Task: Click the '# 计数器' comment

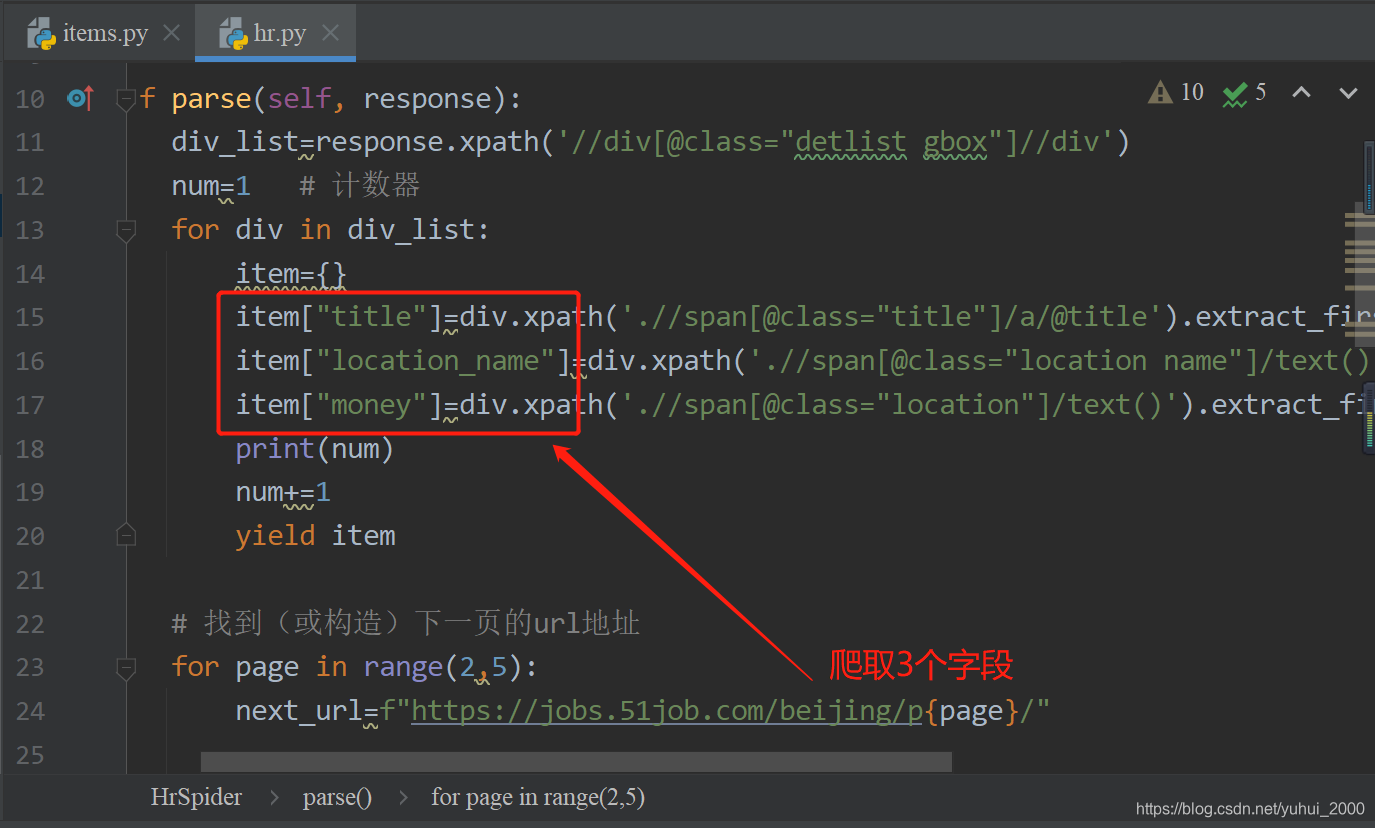Action: (x=360, y=186)
